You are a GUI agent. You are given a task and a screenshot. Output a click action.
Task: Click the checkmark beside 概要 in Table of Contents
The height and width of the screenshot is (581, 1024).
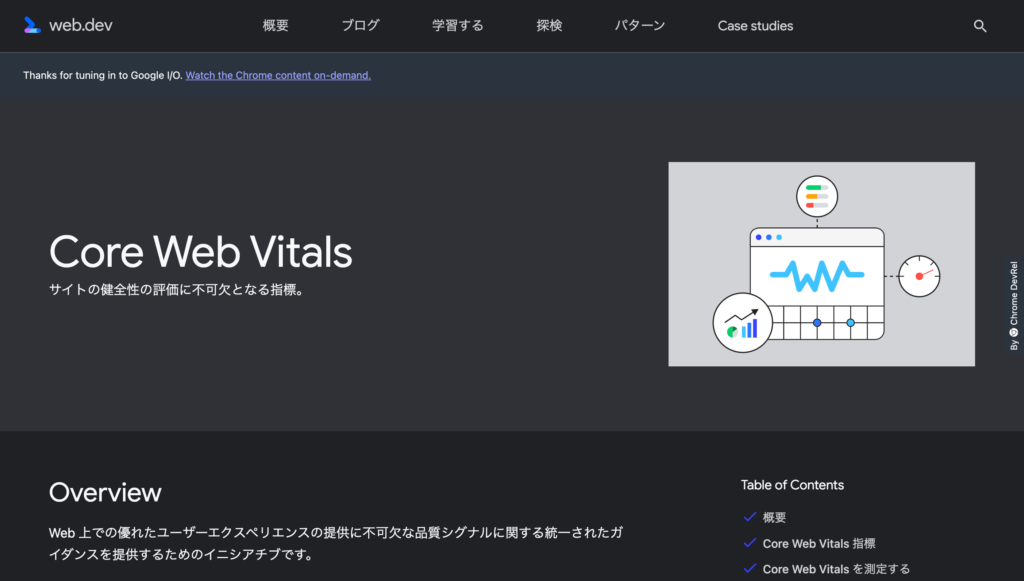click(749, 517)
